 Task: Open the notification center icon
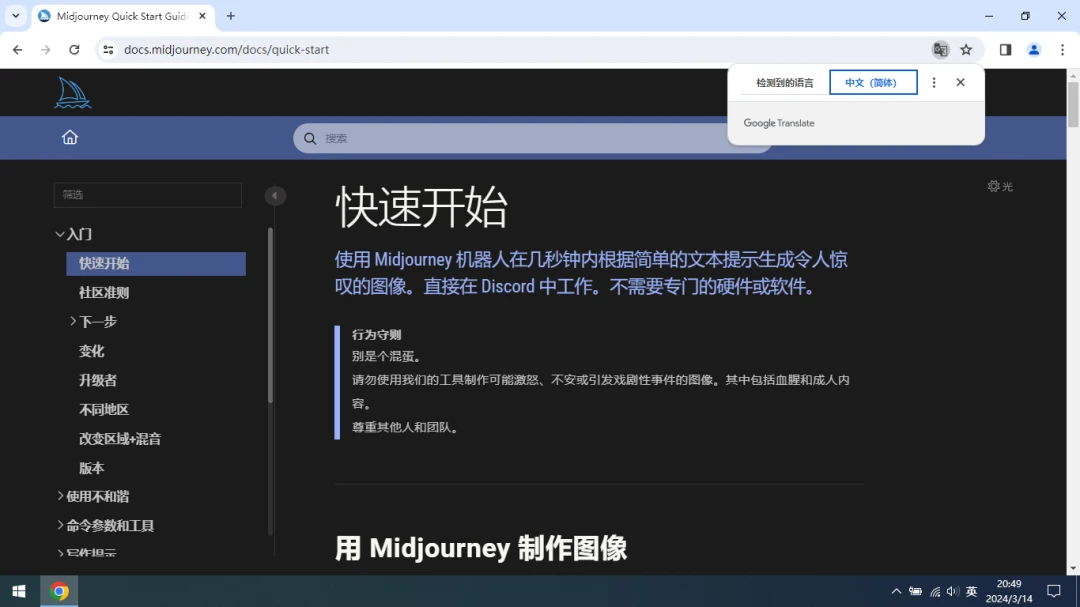click(1054, 591)
